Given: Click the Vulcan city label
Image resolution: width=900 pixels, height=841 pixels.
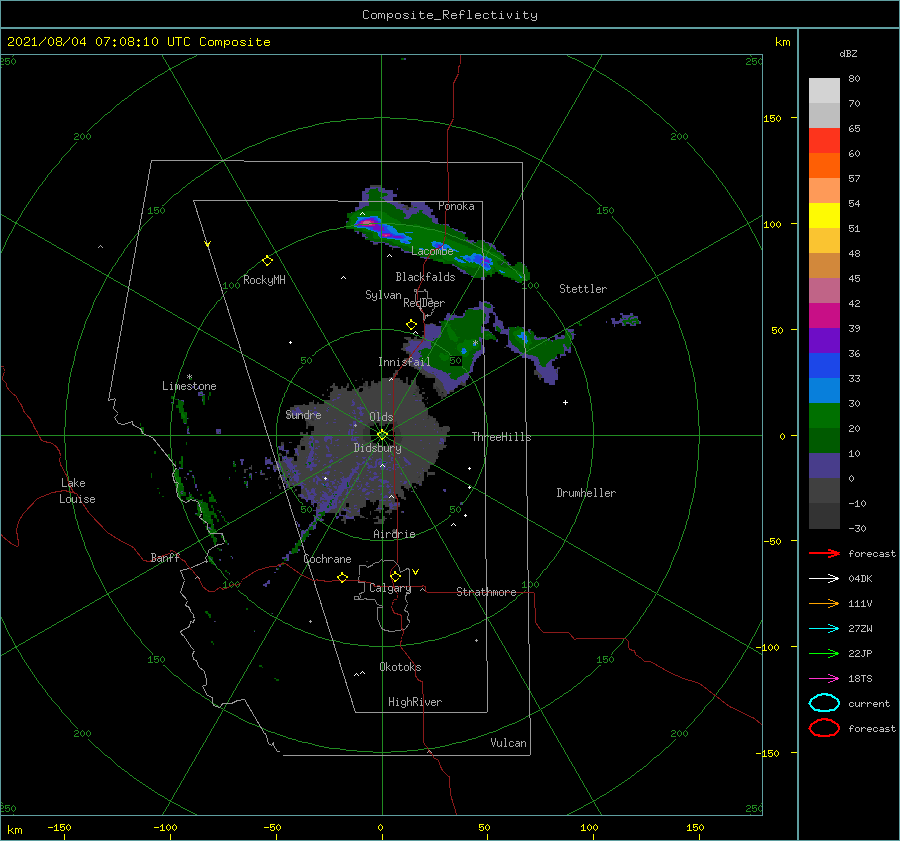Looking at the screenshot, I should 508,743.
